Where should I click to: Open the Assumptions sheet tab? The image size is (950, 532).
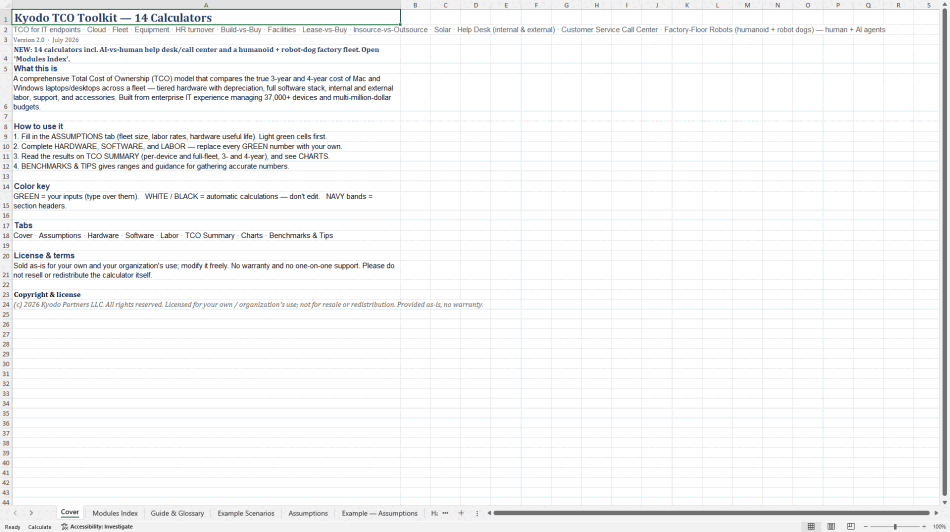[x=308, y=513]
